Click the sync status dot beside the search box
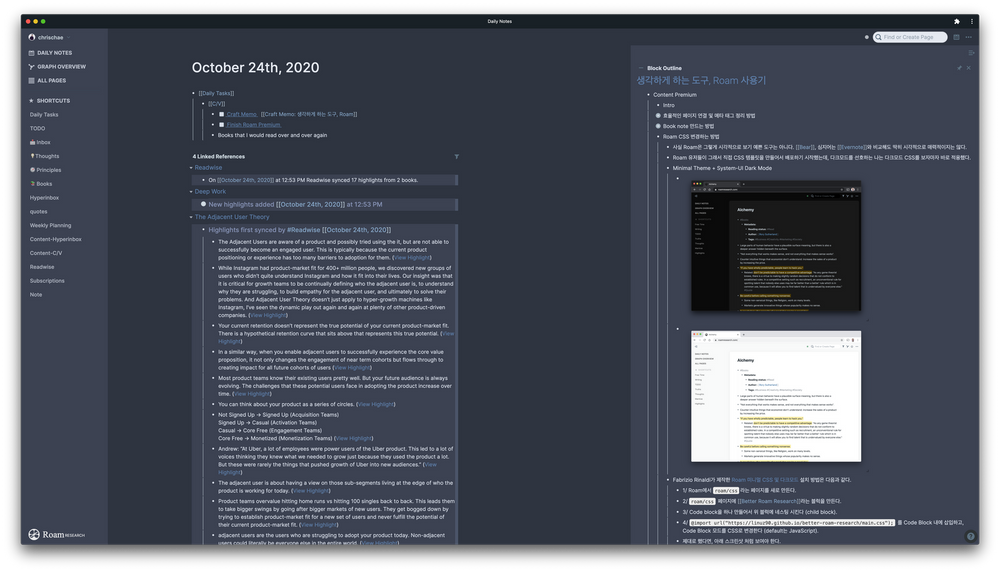 [x=866, y=37]
